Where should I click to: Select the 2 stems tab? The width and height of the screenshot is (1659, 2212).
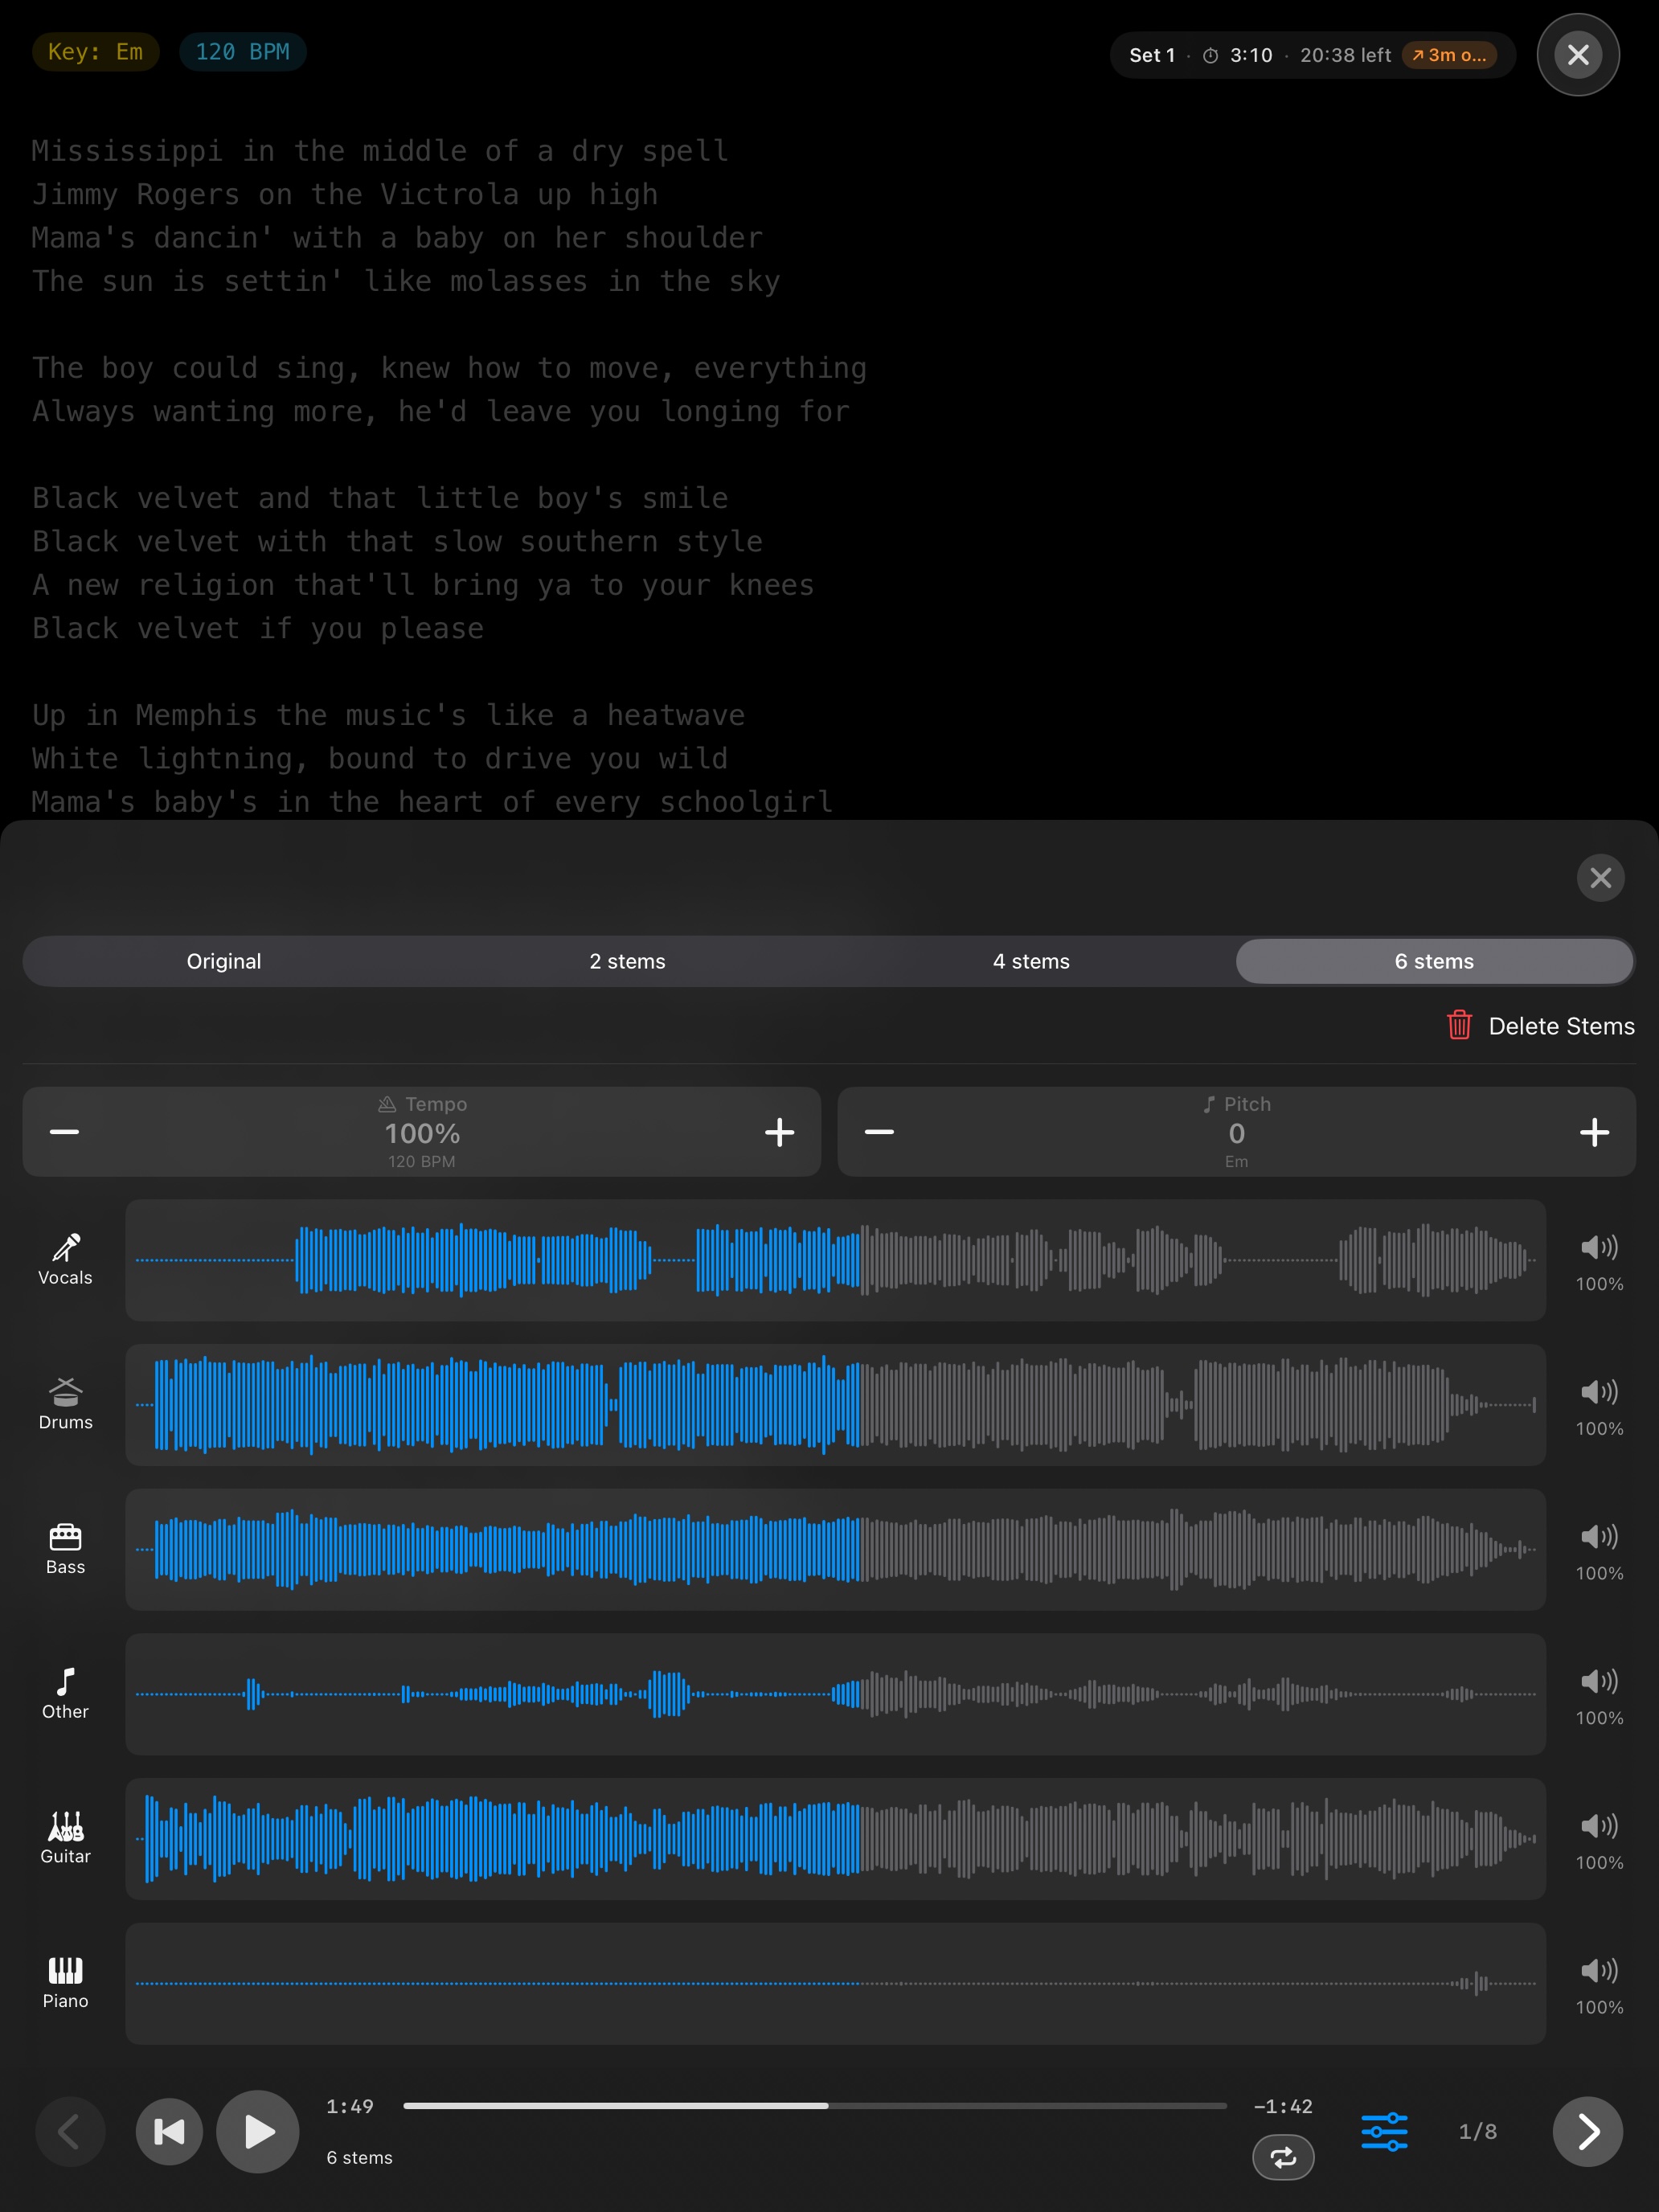[627, 961]
